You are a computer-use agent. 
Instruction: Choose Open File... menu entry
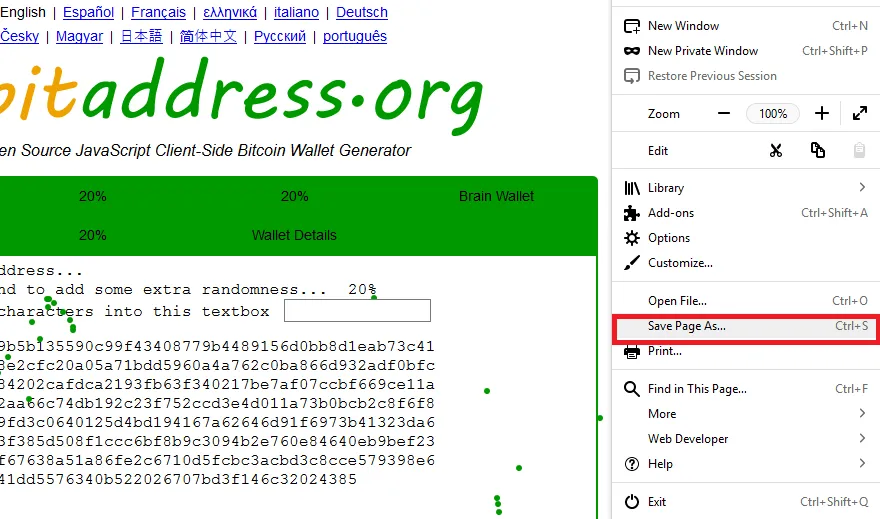coord(746,301)
